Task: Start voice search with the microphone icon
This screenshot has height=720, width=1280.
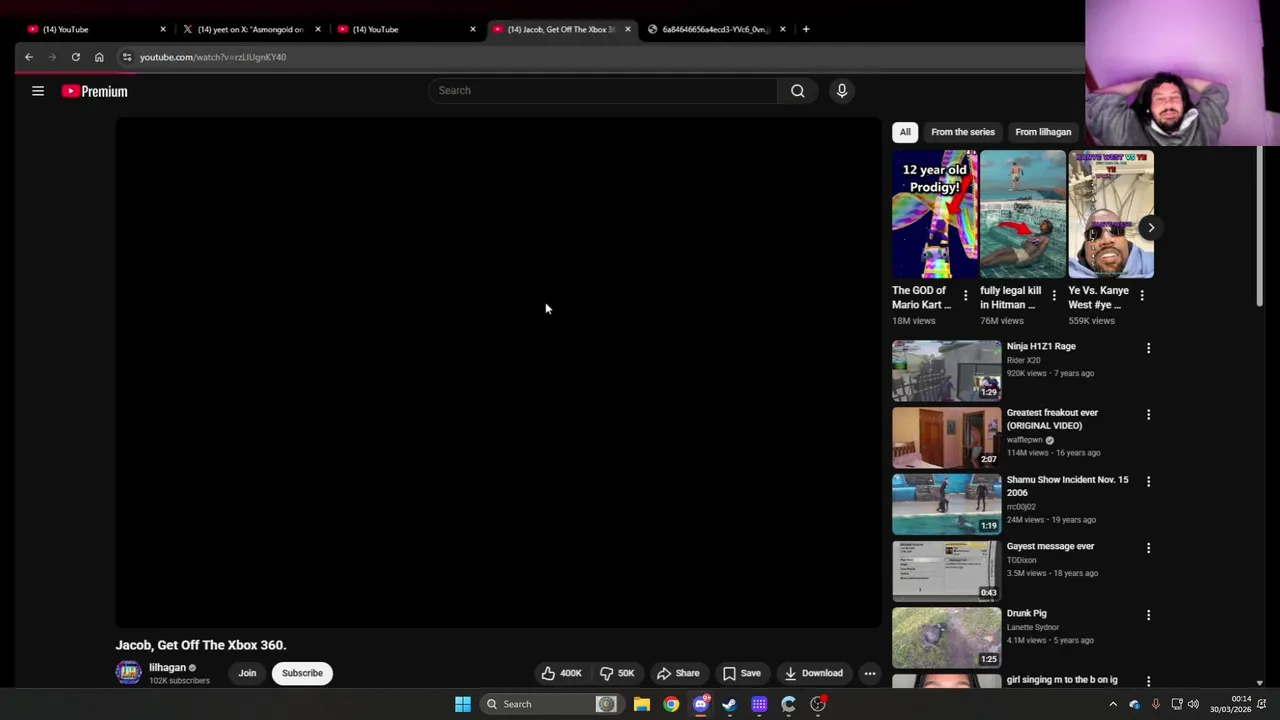Action: click(x=842, y=91)
